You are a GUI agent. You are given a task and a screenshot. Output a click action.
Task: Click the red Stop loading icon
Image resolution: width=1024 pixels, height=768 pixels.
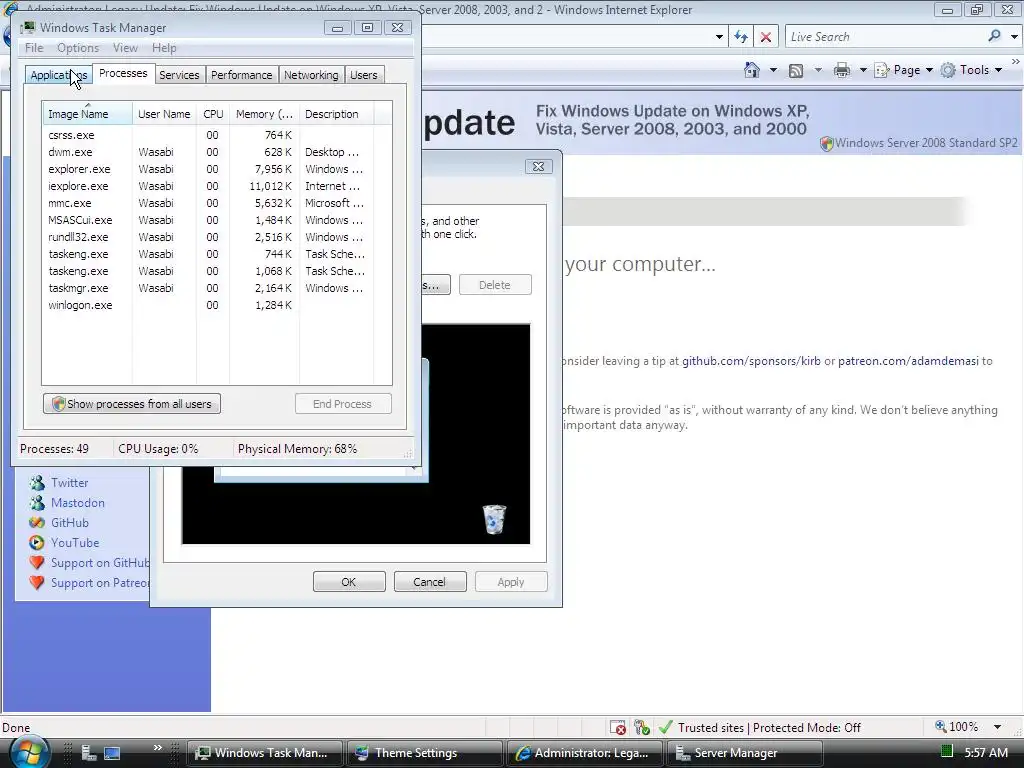[x=765, y=37]
